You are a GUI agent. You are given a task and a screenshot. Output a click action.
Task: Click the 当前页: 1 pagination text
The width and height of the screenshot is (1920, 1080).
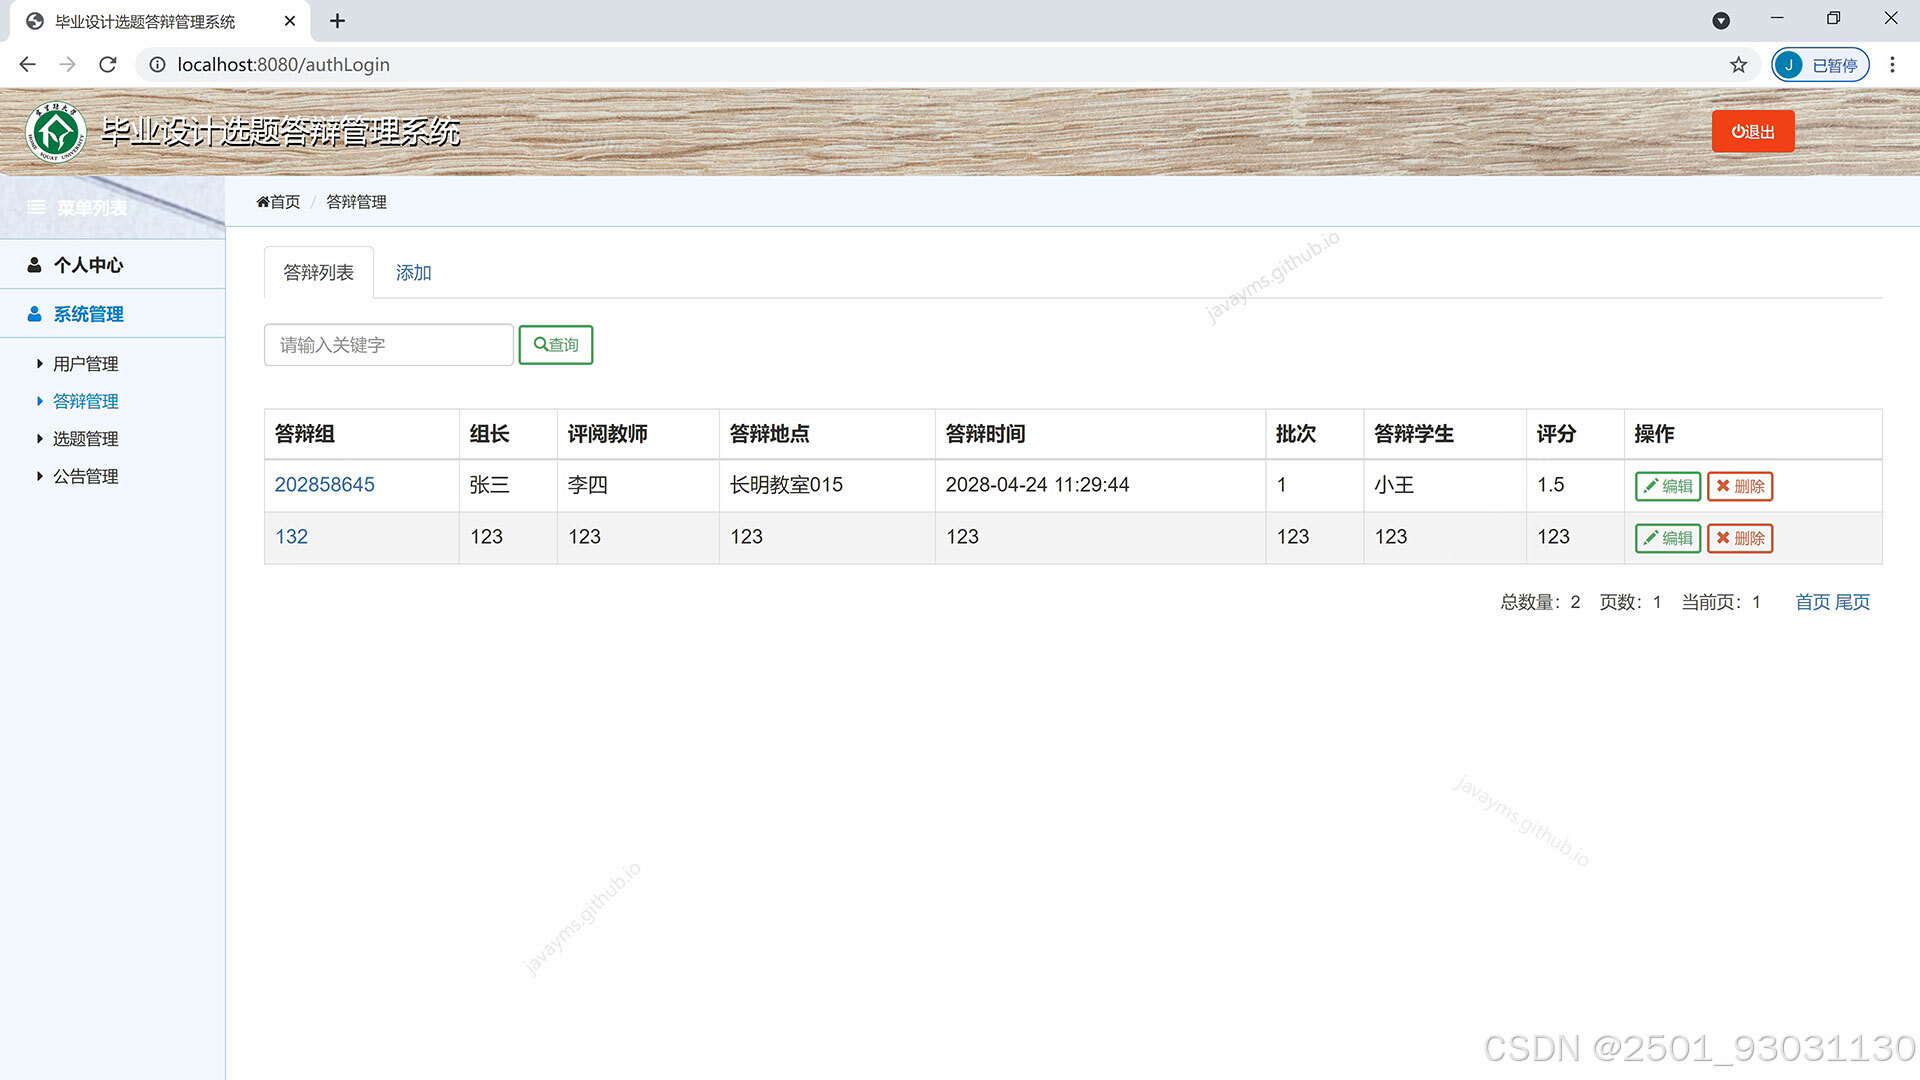(x=1720, y=602)
